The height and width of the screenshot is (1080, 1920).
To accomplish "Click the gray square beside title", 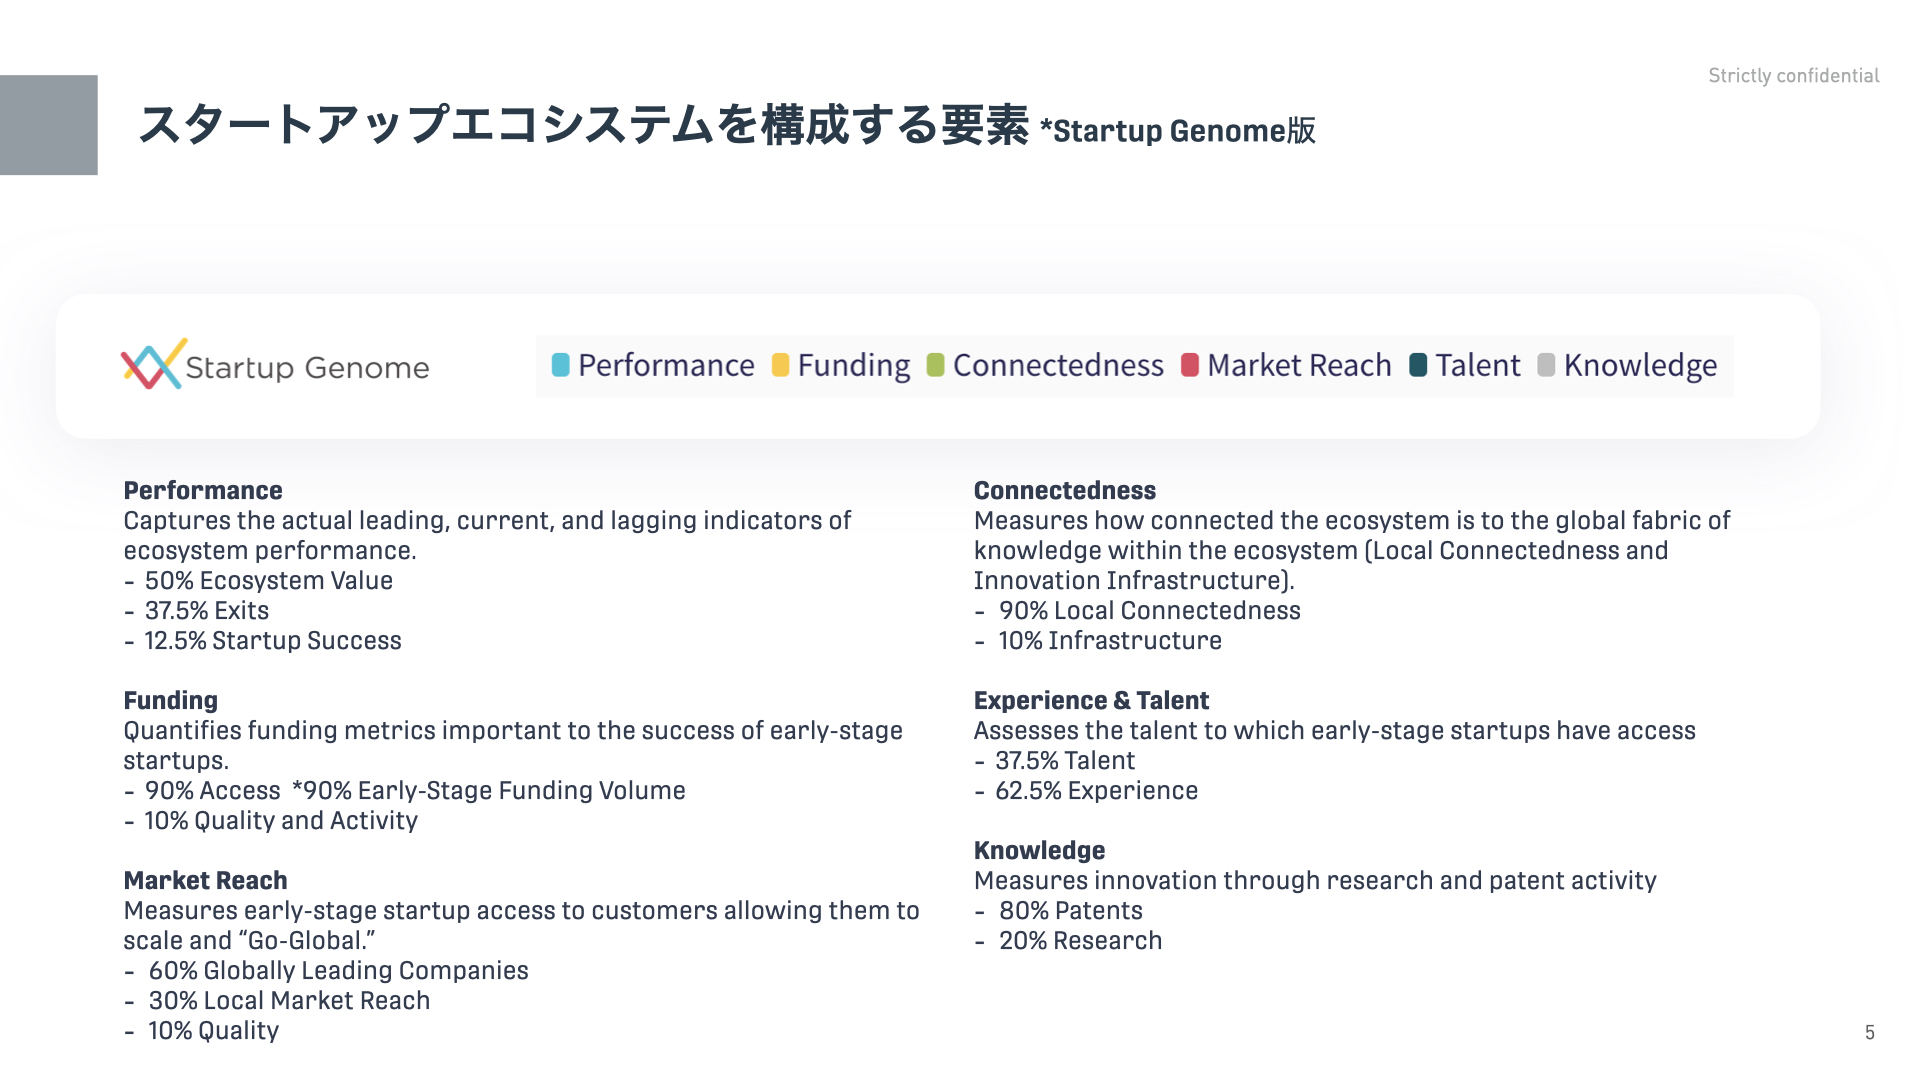I will [x=49, y=125].
